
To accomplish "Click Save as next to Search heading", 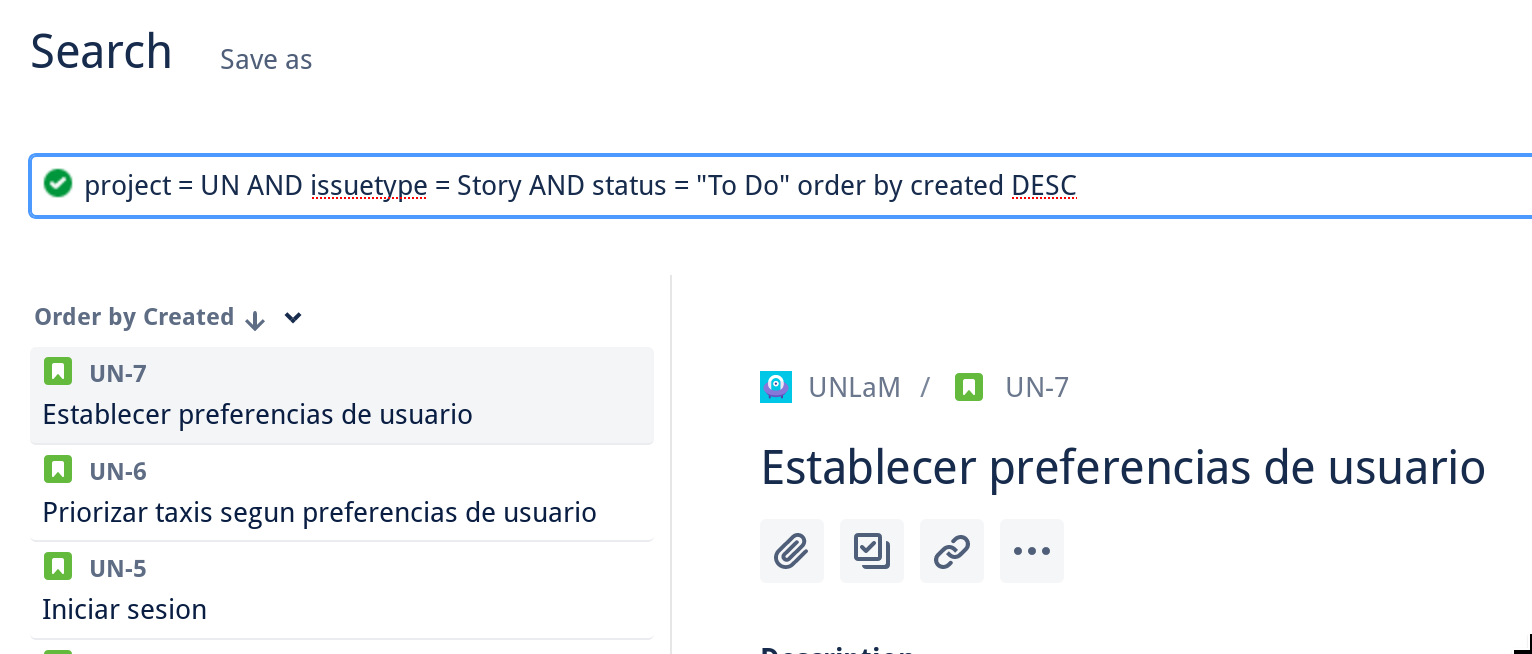I will pyautogui.click(x=266, y=60).
